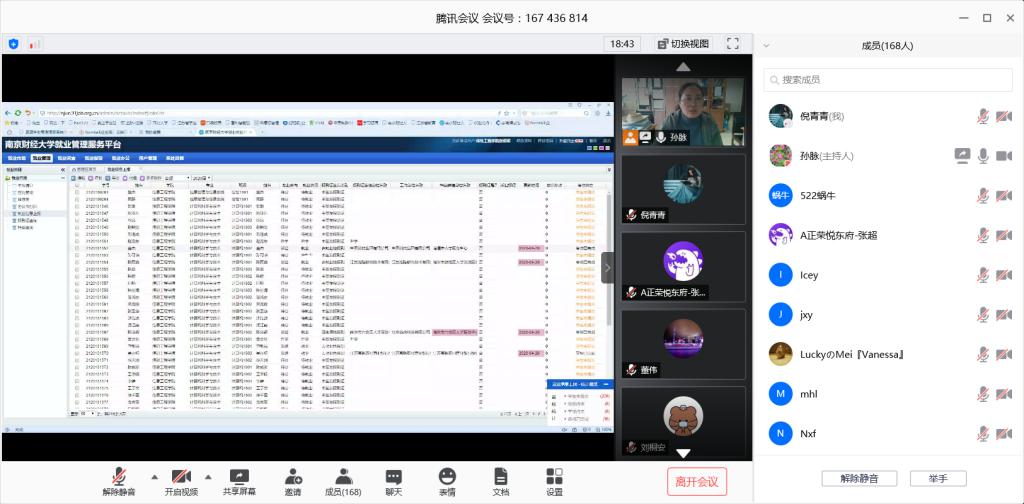Collapse the video strip using the side chevron

tap(607, 267)
